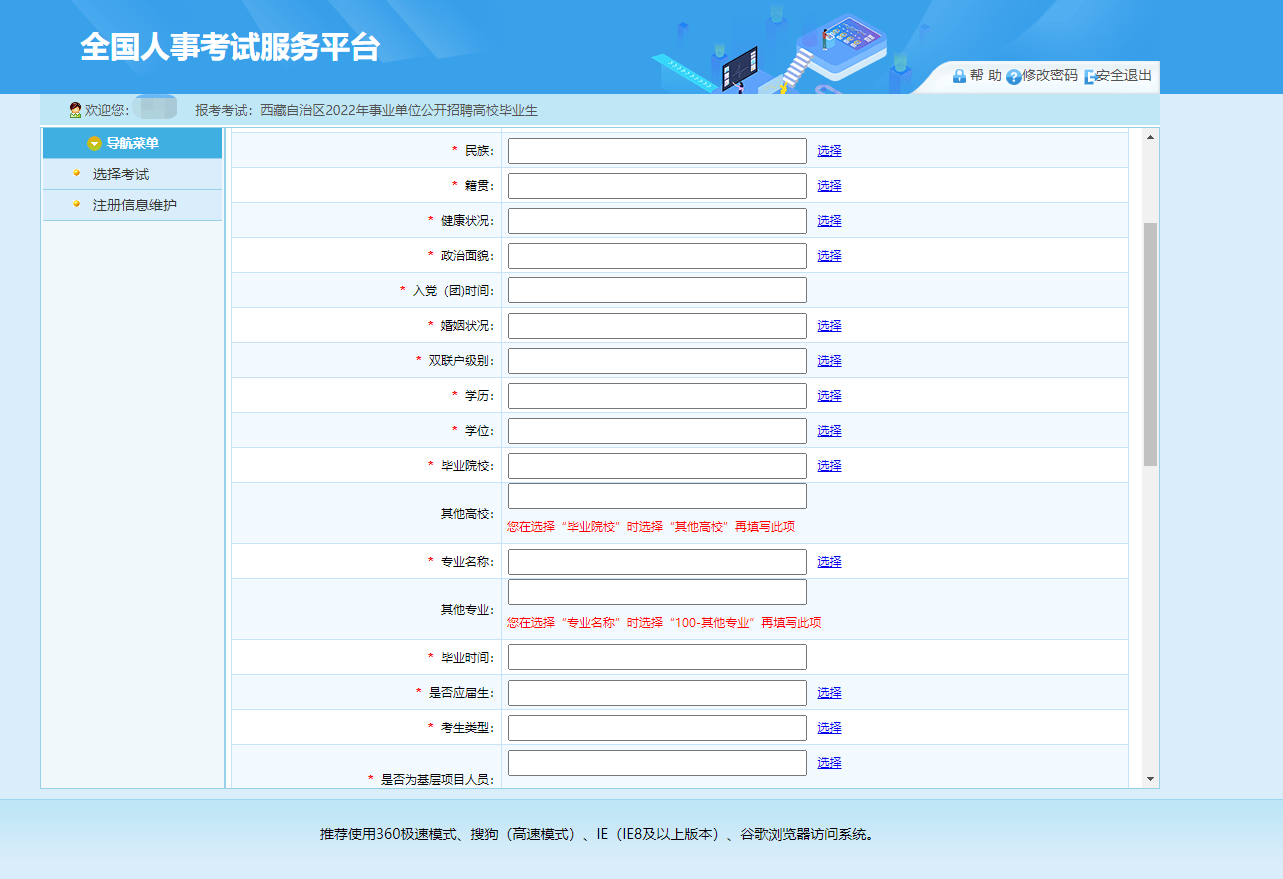Open 选择考试 in the navigation menu

click(121, 174)
